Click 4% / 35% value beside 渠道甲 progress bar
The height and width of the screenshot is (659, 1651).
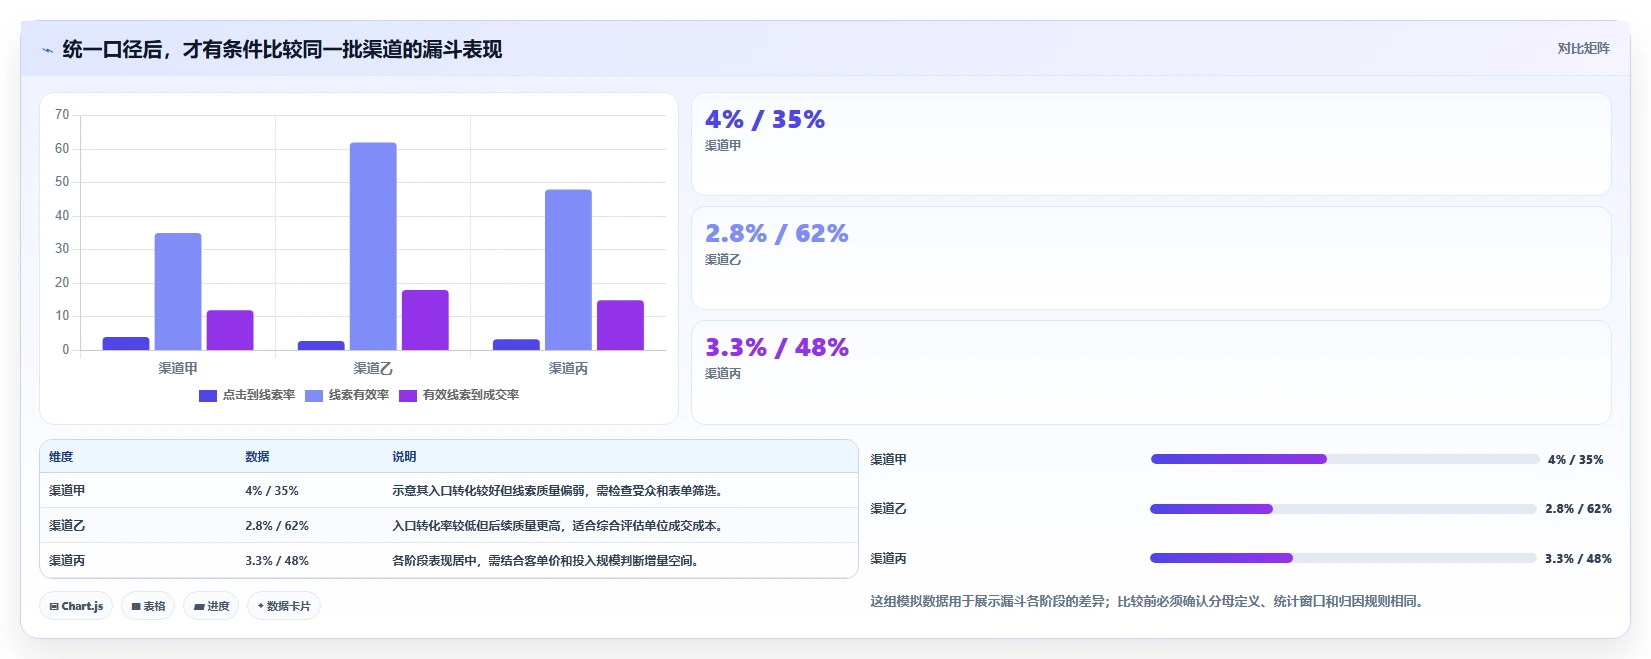[1575, 460]
